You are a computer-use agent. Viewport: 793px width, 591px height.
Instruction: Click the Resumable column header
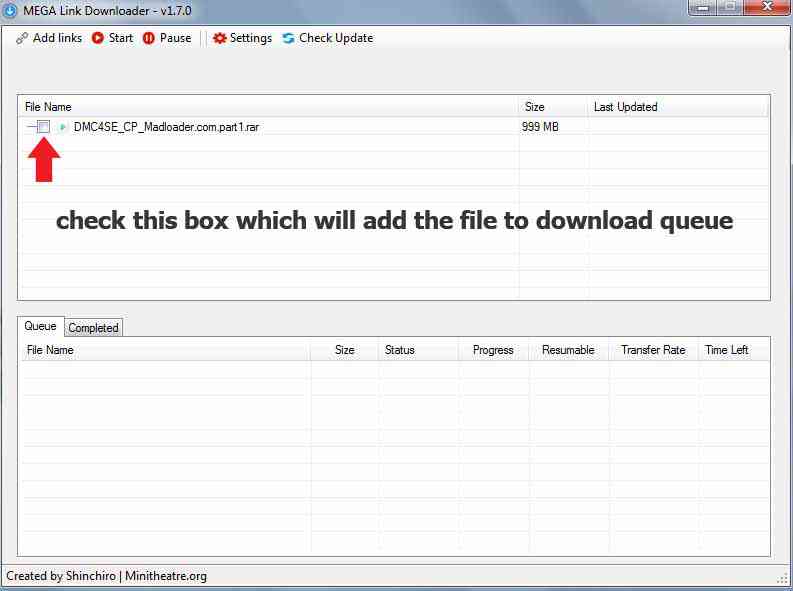tap(568, 350)
